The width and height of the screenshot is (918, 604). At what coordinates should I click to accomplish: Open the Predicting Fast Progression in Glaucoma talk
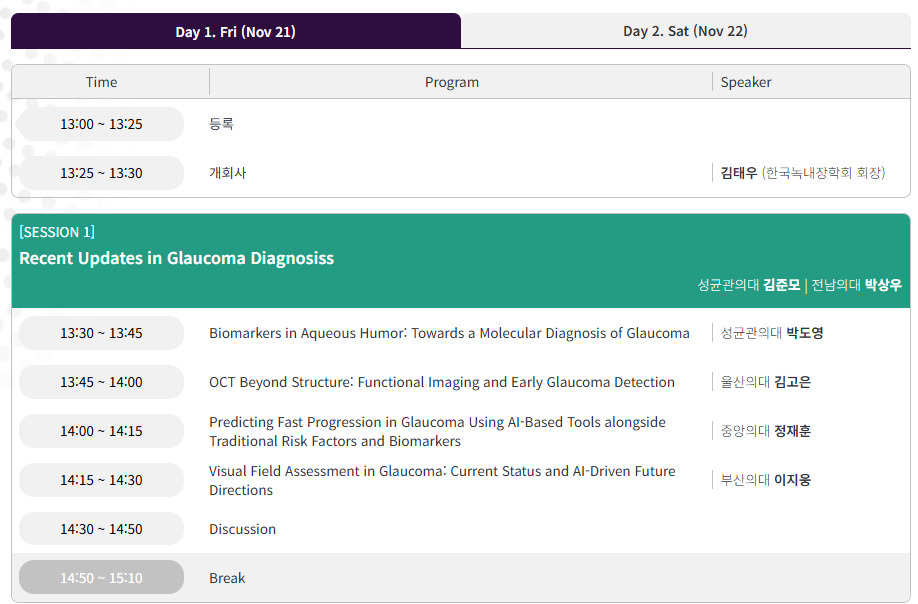point(437,431)
